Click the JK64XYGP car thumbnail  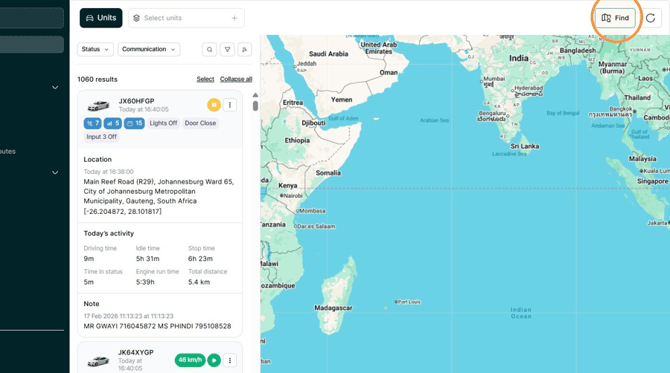[x=98, y=361]
